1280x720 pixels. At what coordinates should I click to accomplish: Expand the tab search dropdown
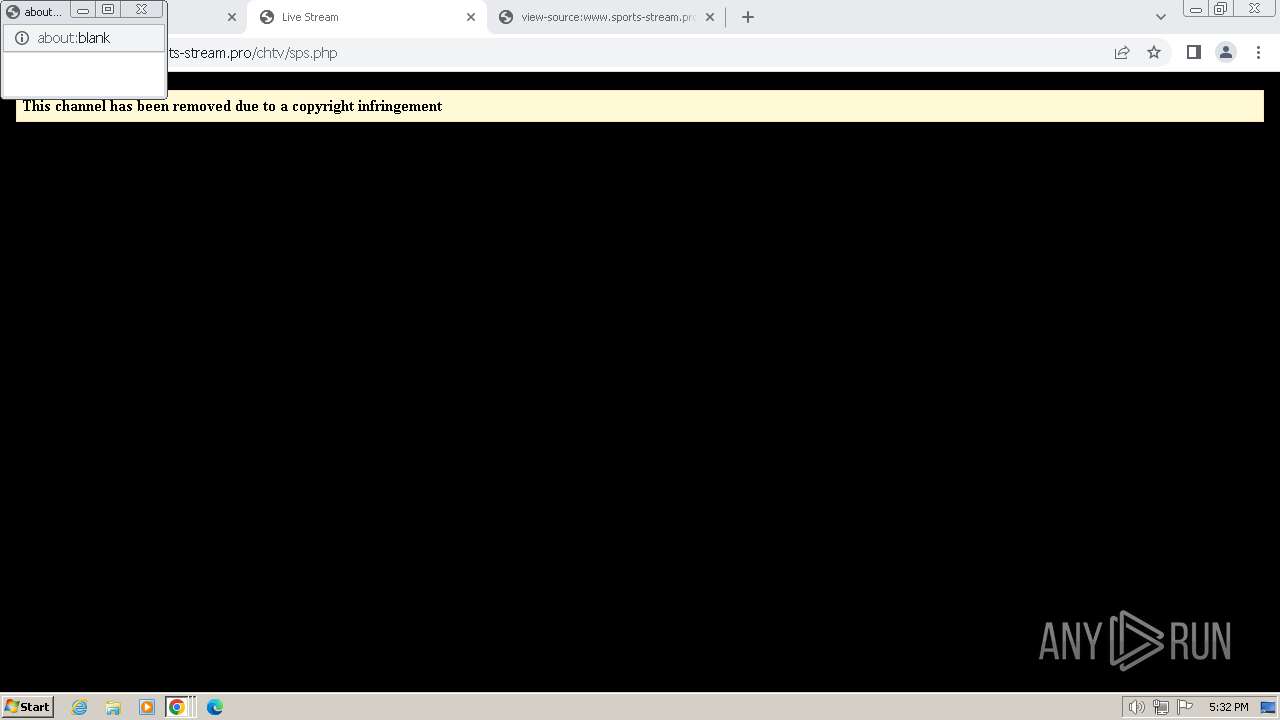tap(1161, 17)
